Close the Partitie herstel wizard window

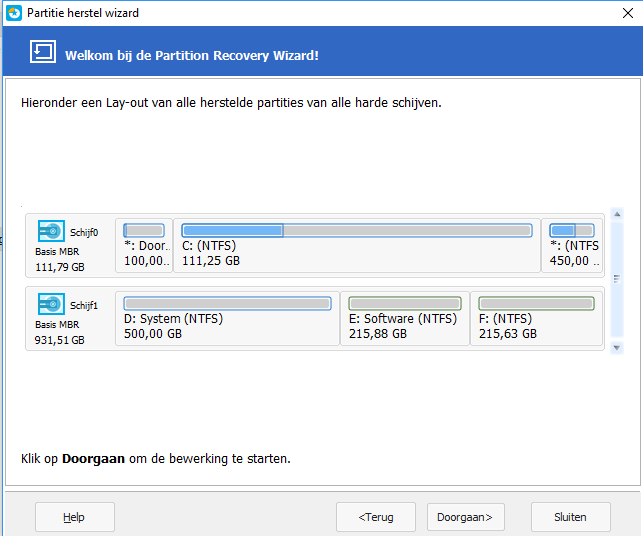(619, 13)
